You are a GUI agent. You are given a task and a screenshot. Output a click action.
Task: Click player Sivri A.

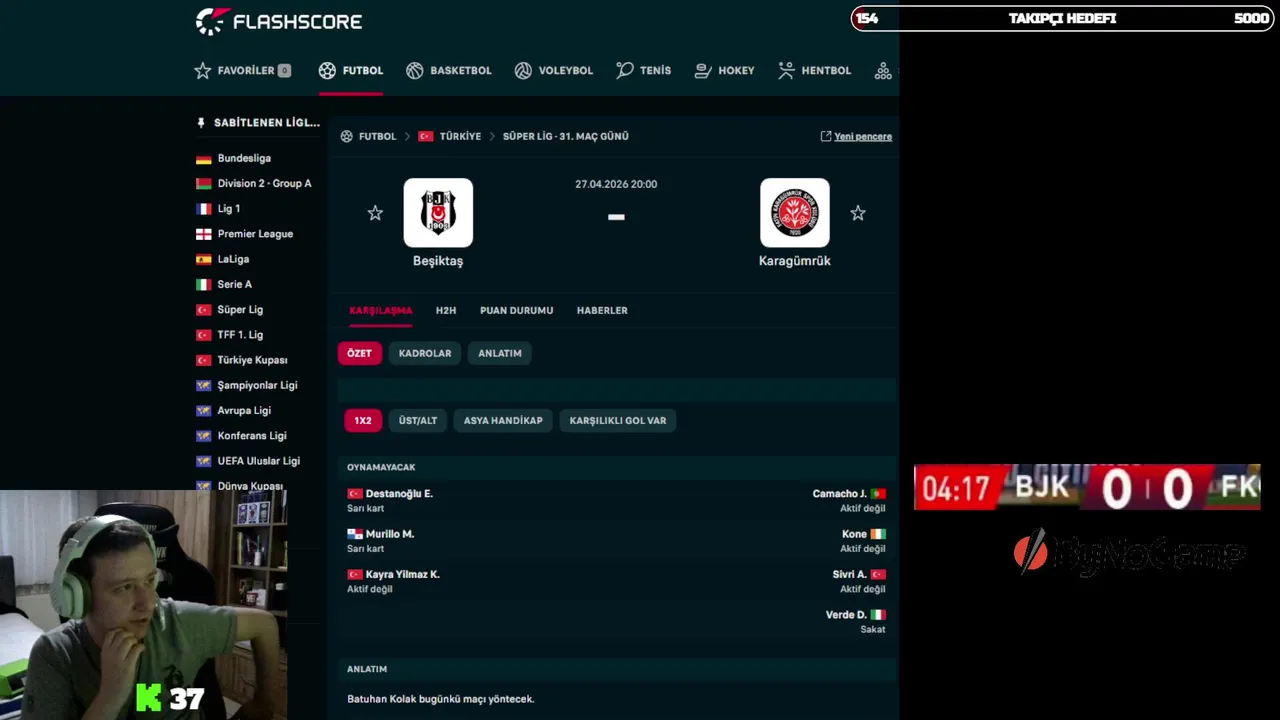850,574
